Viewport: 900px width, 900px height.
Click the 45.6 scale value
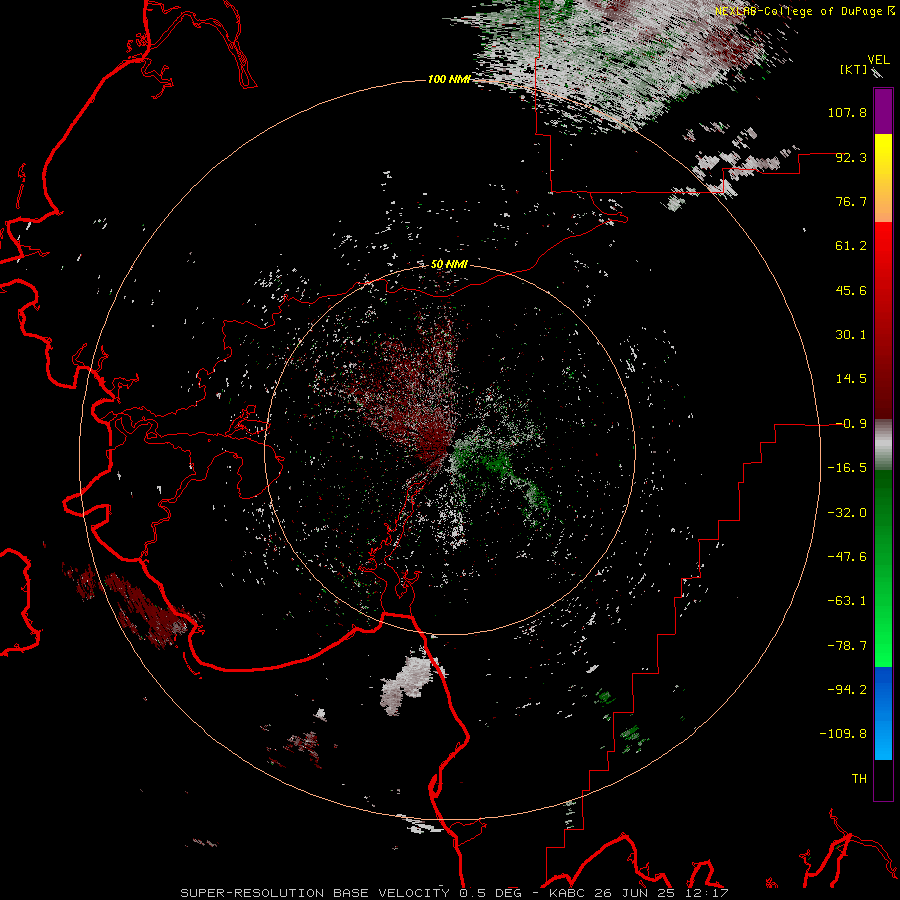click(851, 290)
